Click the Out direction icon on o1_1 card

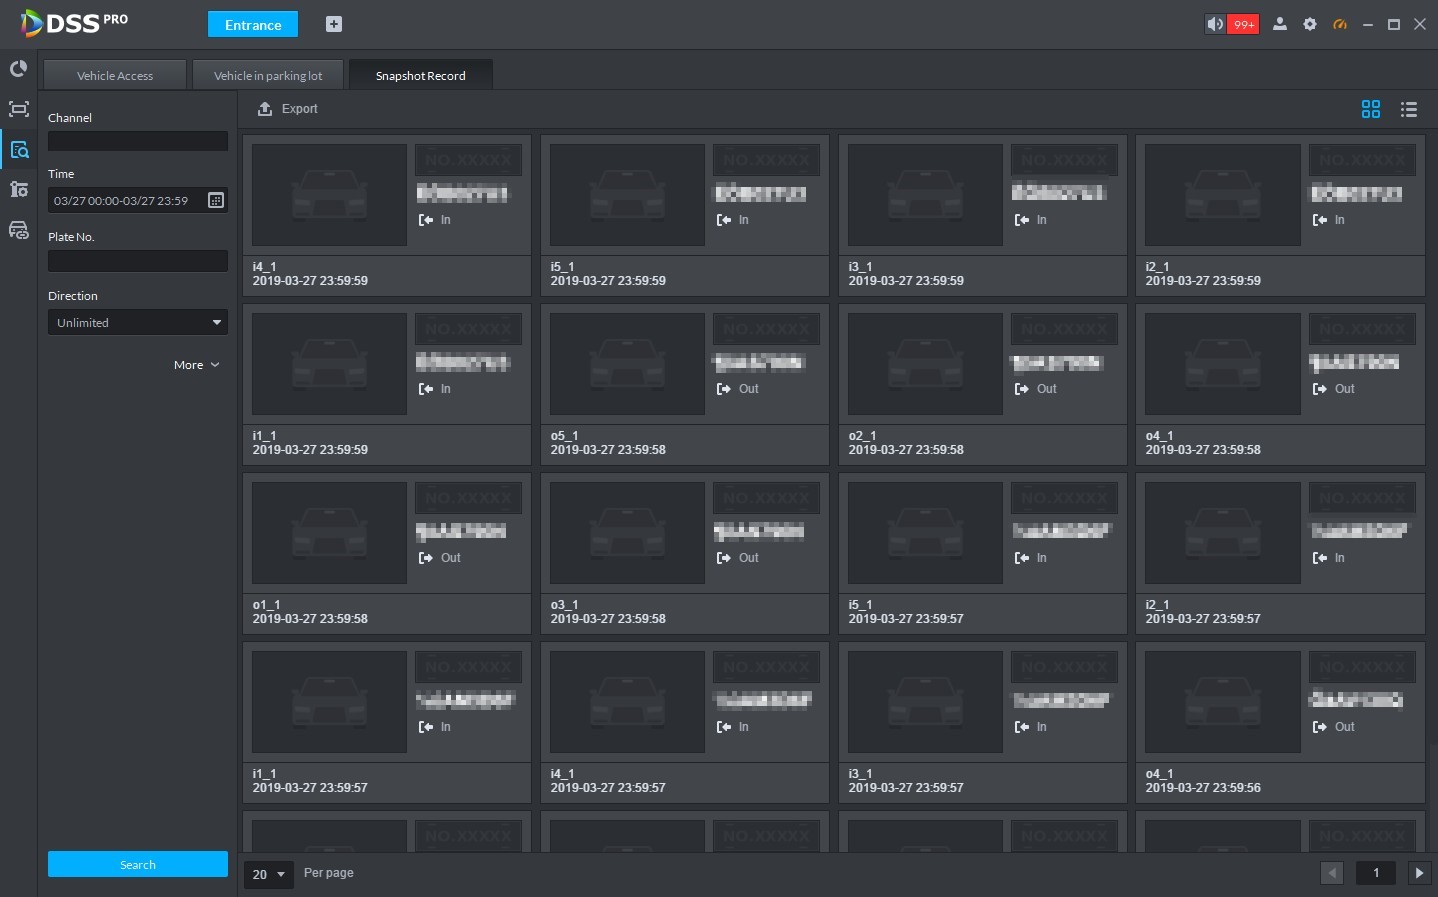426,558
